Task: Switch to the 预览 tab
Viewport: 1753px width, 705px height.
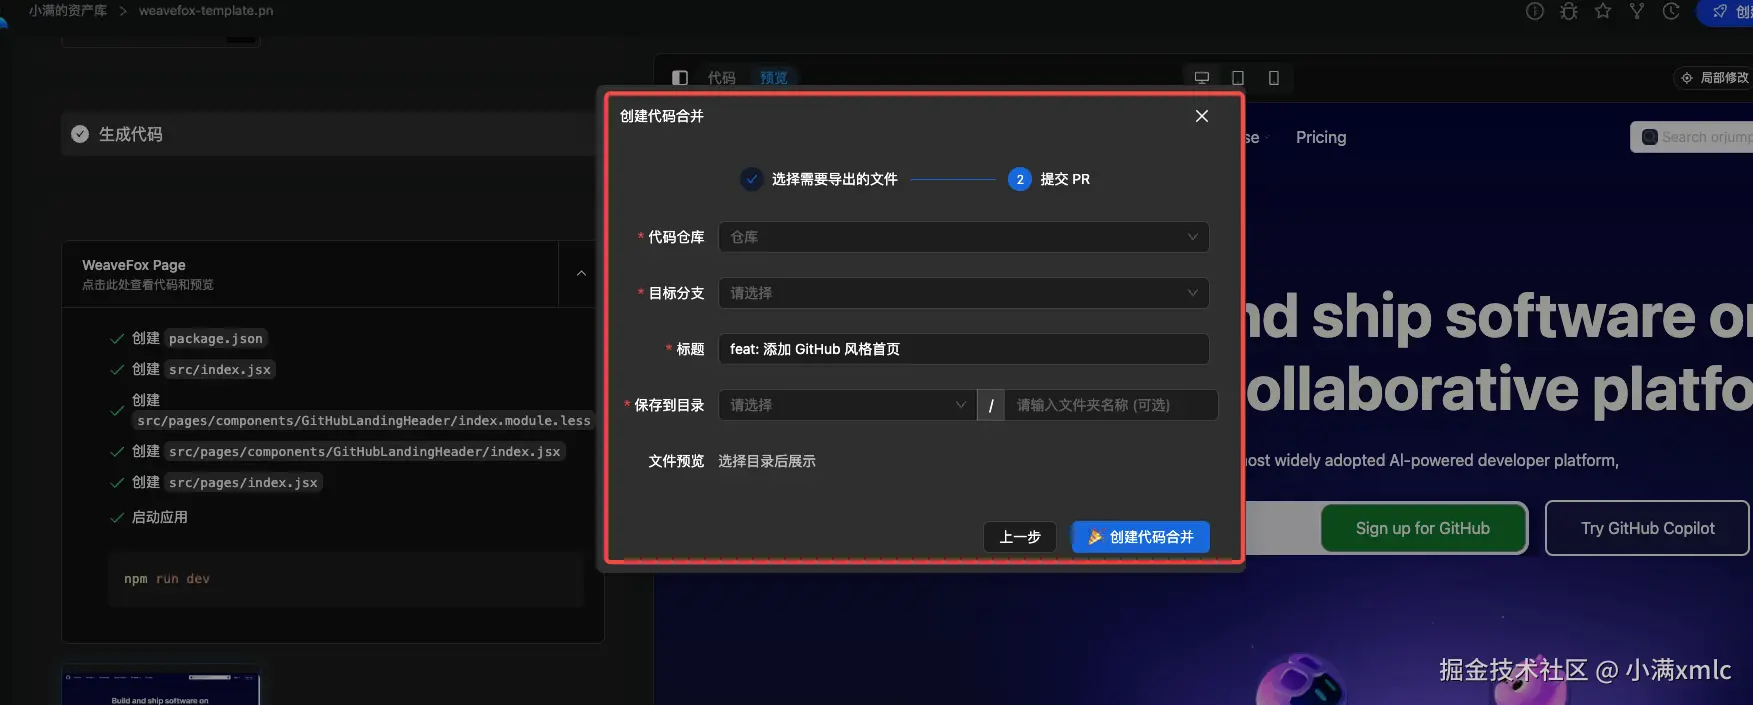Action: 773,77
